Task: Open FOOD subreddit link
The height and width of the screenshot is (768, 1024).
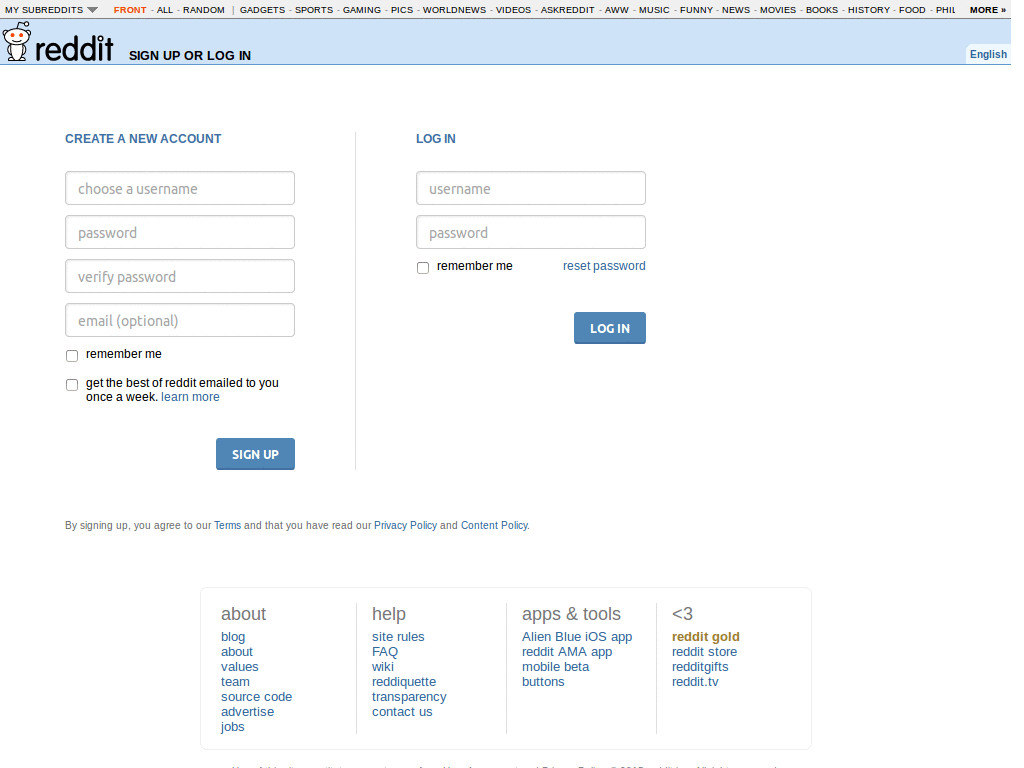Action: coord(912,10)
